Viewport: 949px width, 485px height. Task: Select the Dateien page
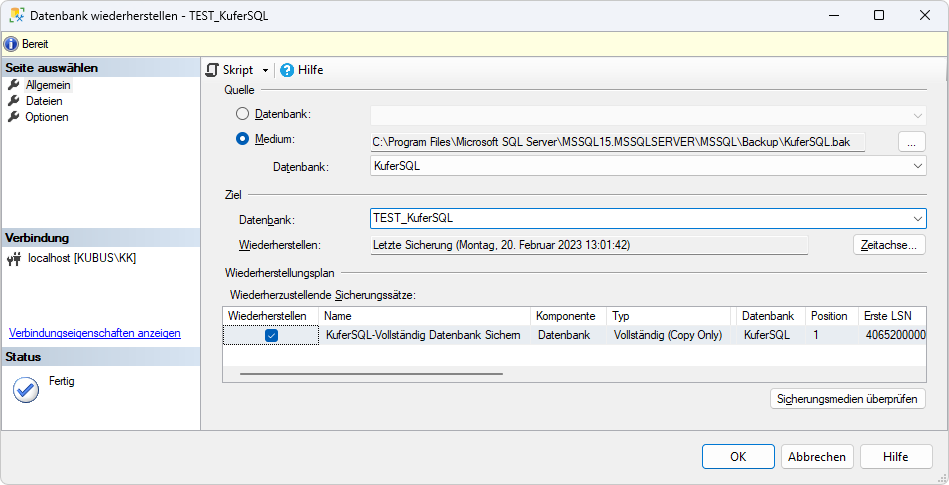[44, 101]
